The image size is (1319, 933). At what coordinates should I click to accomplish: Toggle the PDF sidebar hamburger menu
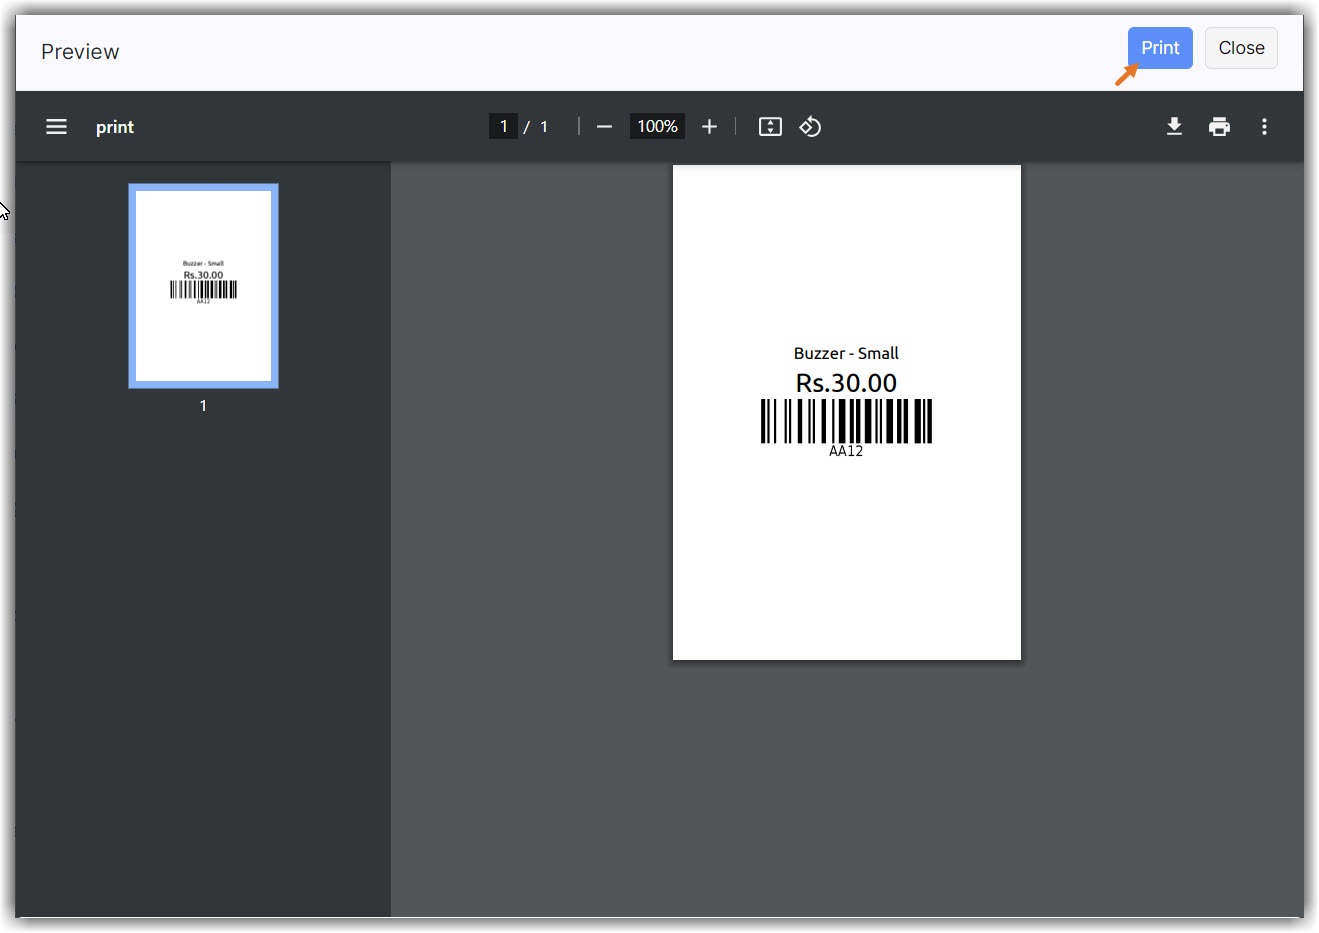[x=56, y=127]
